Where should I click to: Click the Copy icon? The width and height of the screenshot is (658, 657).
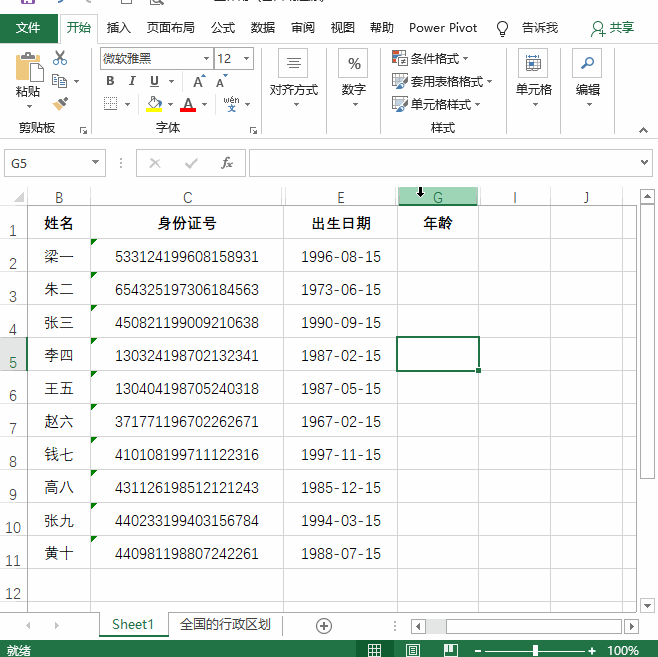(59, 81)
